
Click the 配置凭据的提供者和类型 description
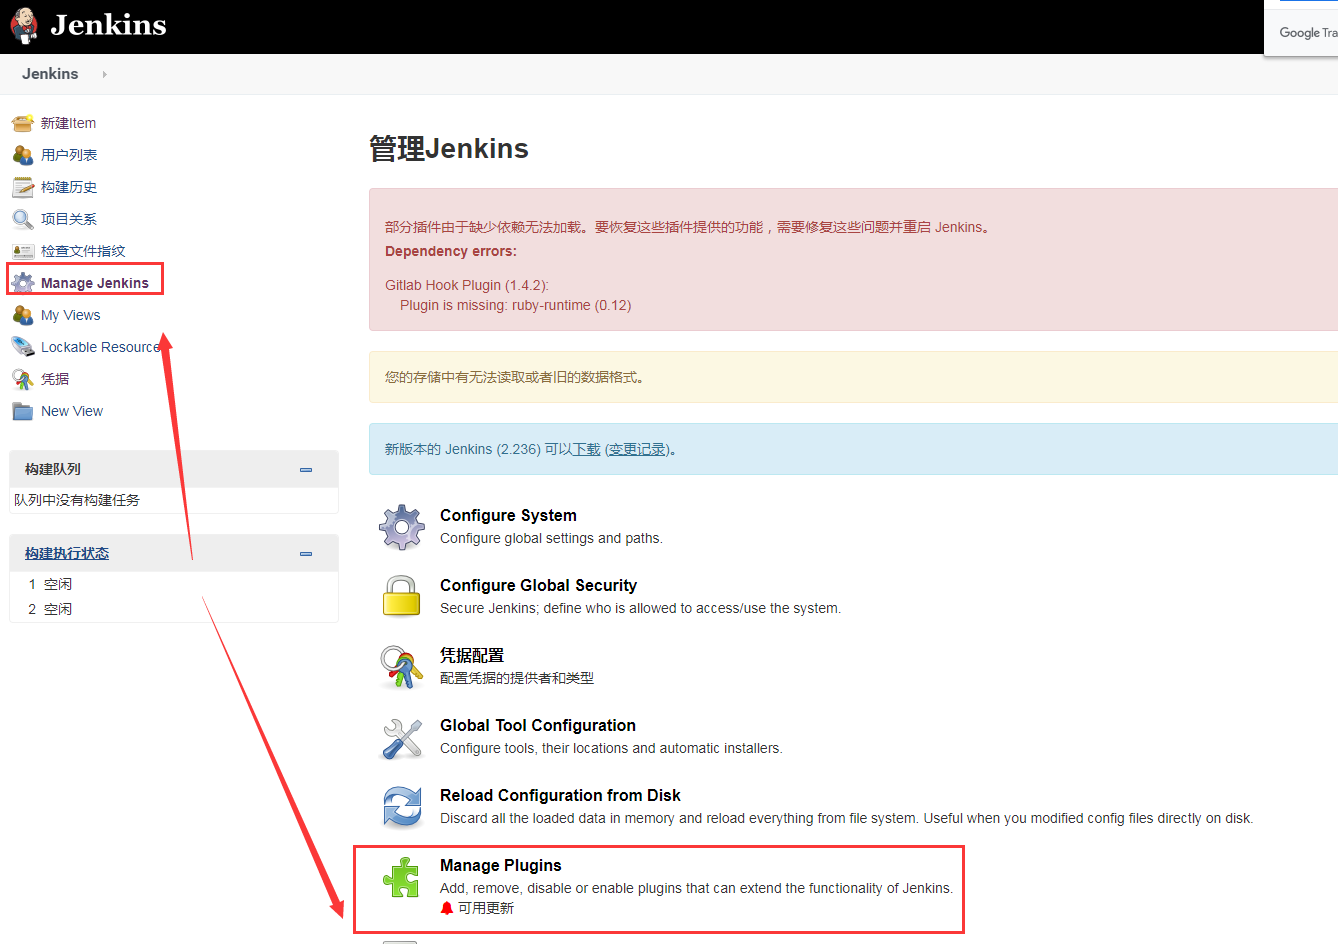[x=517, y=678]
